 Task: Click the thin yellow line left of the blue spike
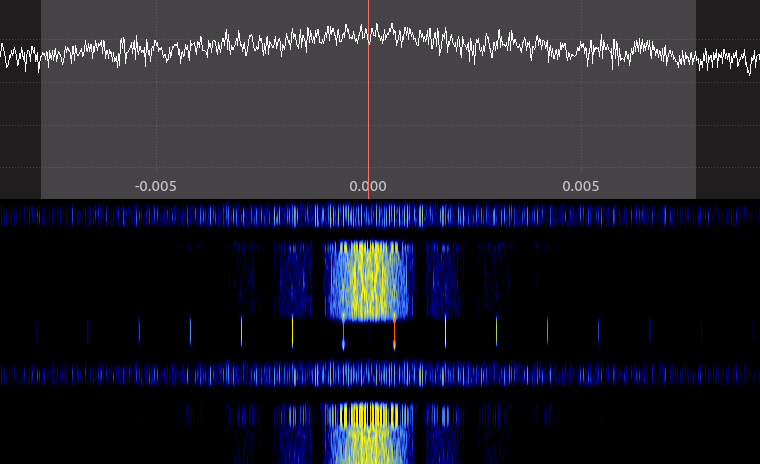click(292, 332)
